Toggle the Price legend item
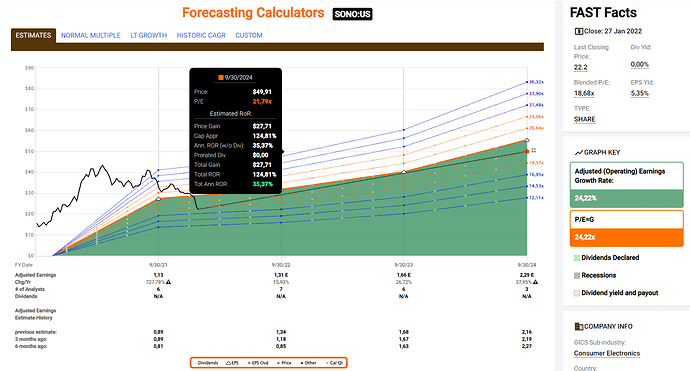 coord(284,363)
